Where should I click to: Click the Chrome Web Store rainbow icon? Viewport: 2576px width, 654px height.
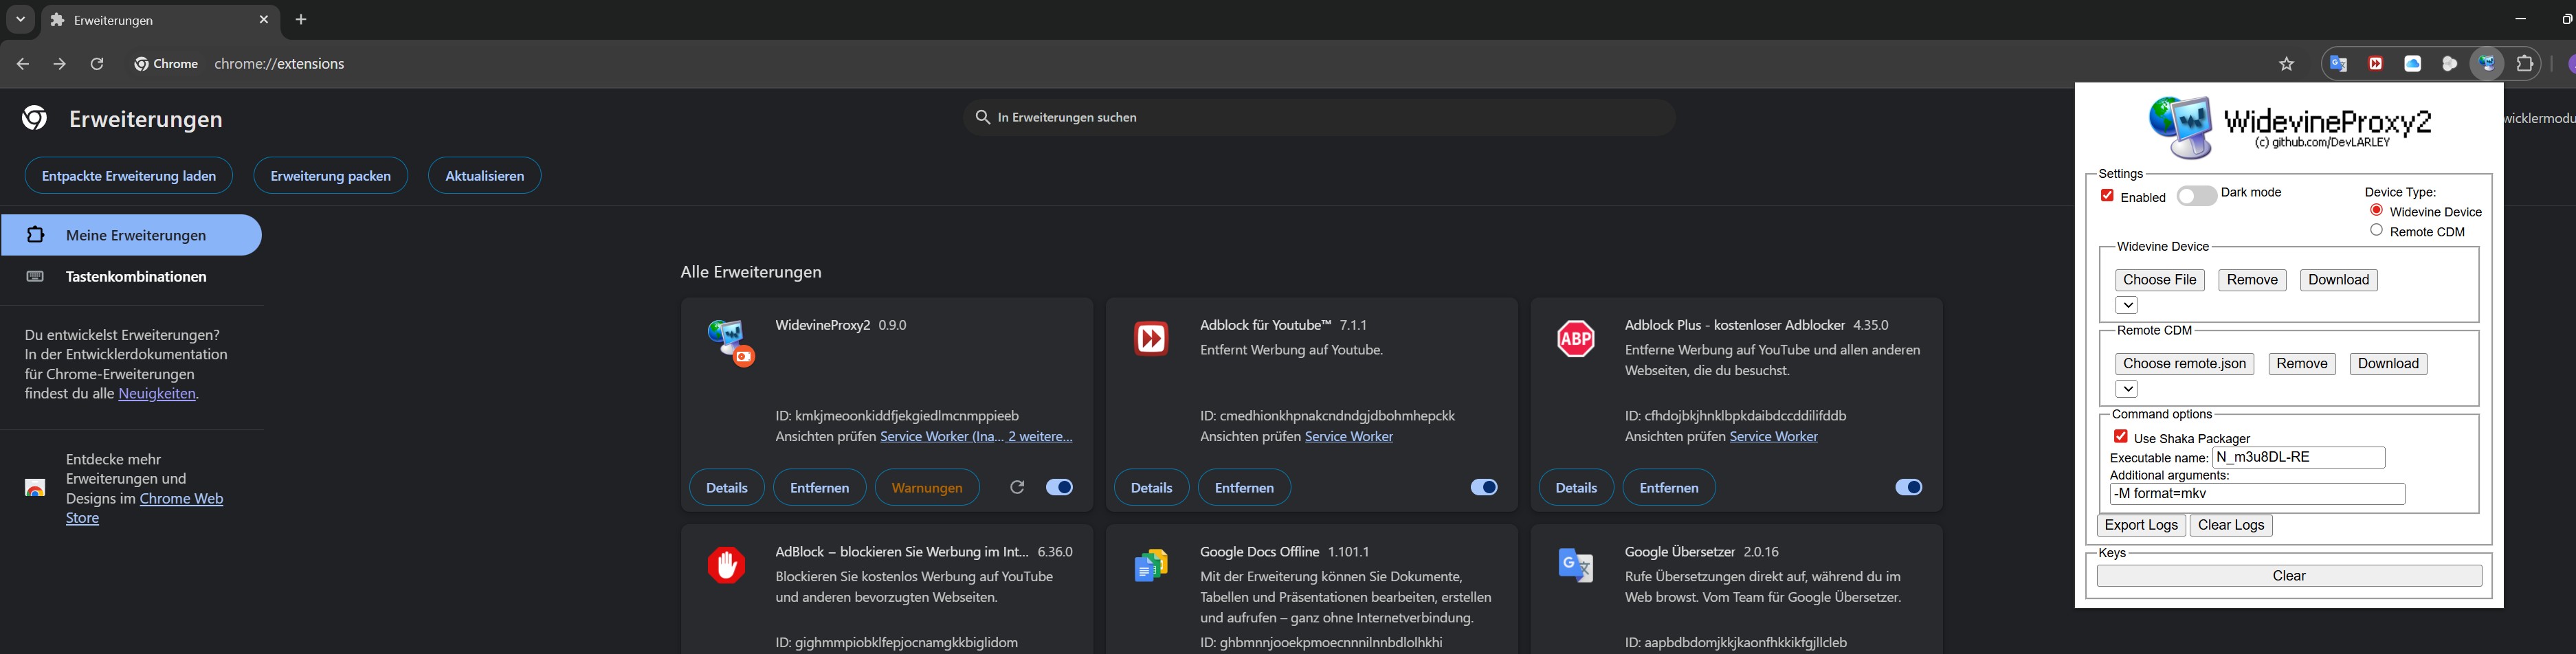pyautogui.click(x=35, y=488)
